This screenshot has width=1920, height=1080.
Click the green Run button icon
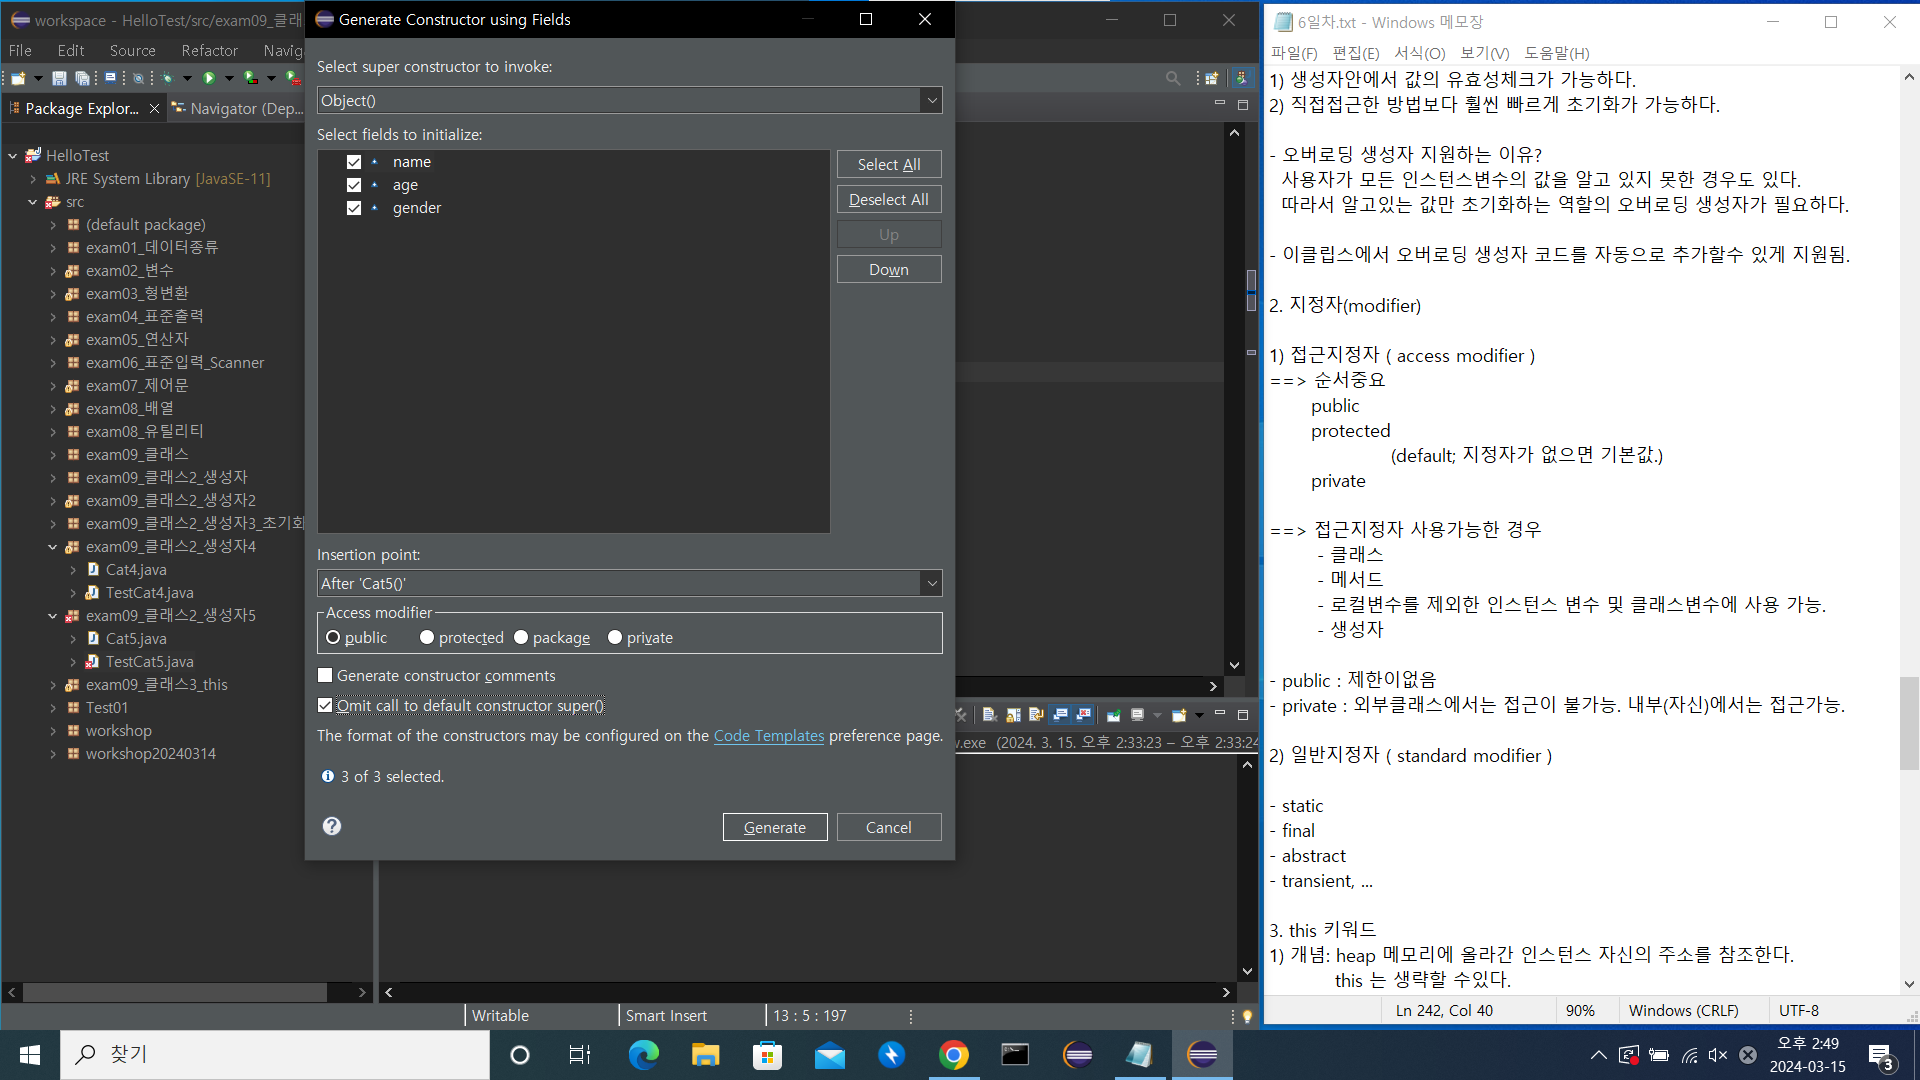pos(209,78)
